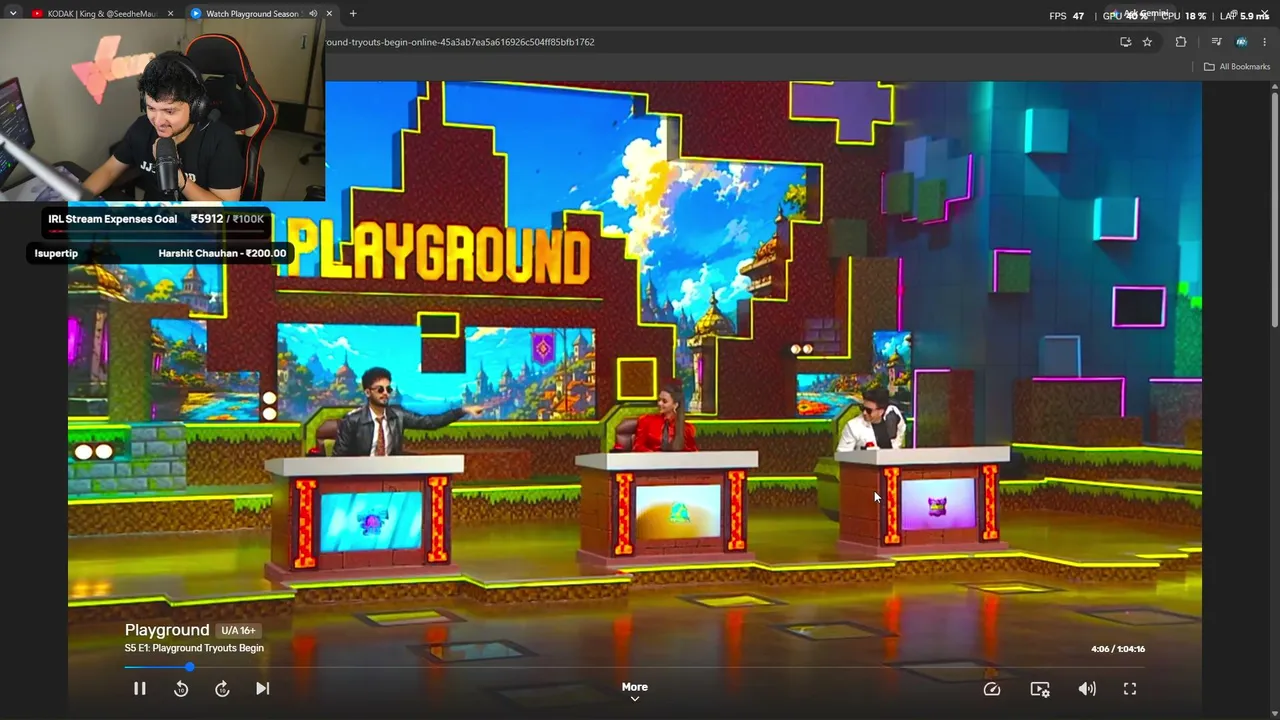Click the Playground show title
Image resolution: width=1280 pixels, height=720 pixels.
167,630
